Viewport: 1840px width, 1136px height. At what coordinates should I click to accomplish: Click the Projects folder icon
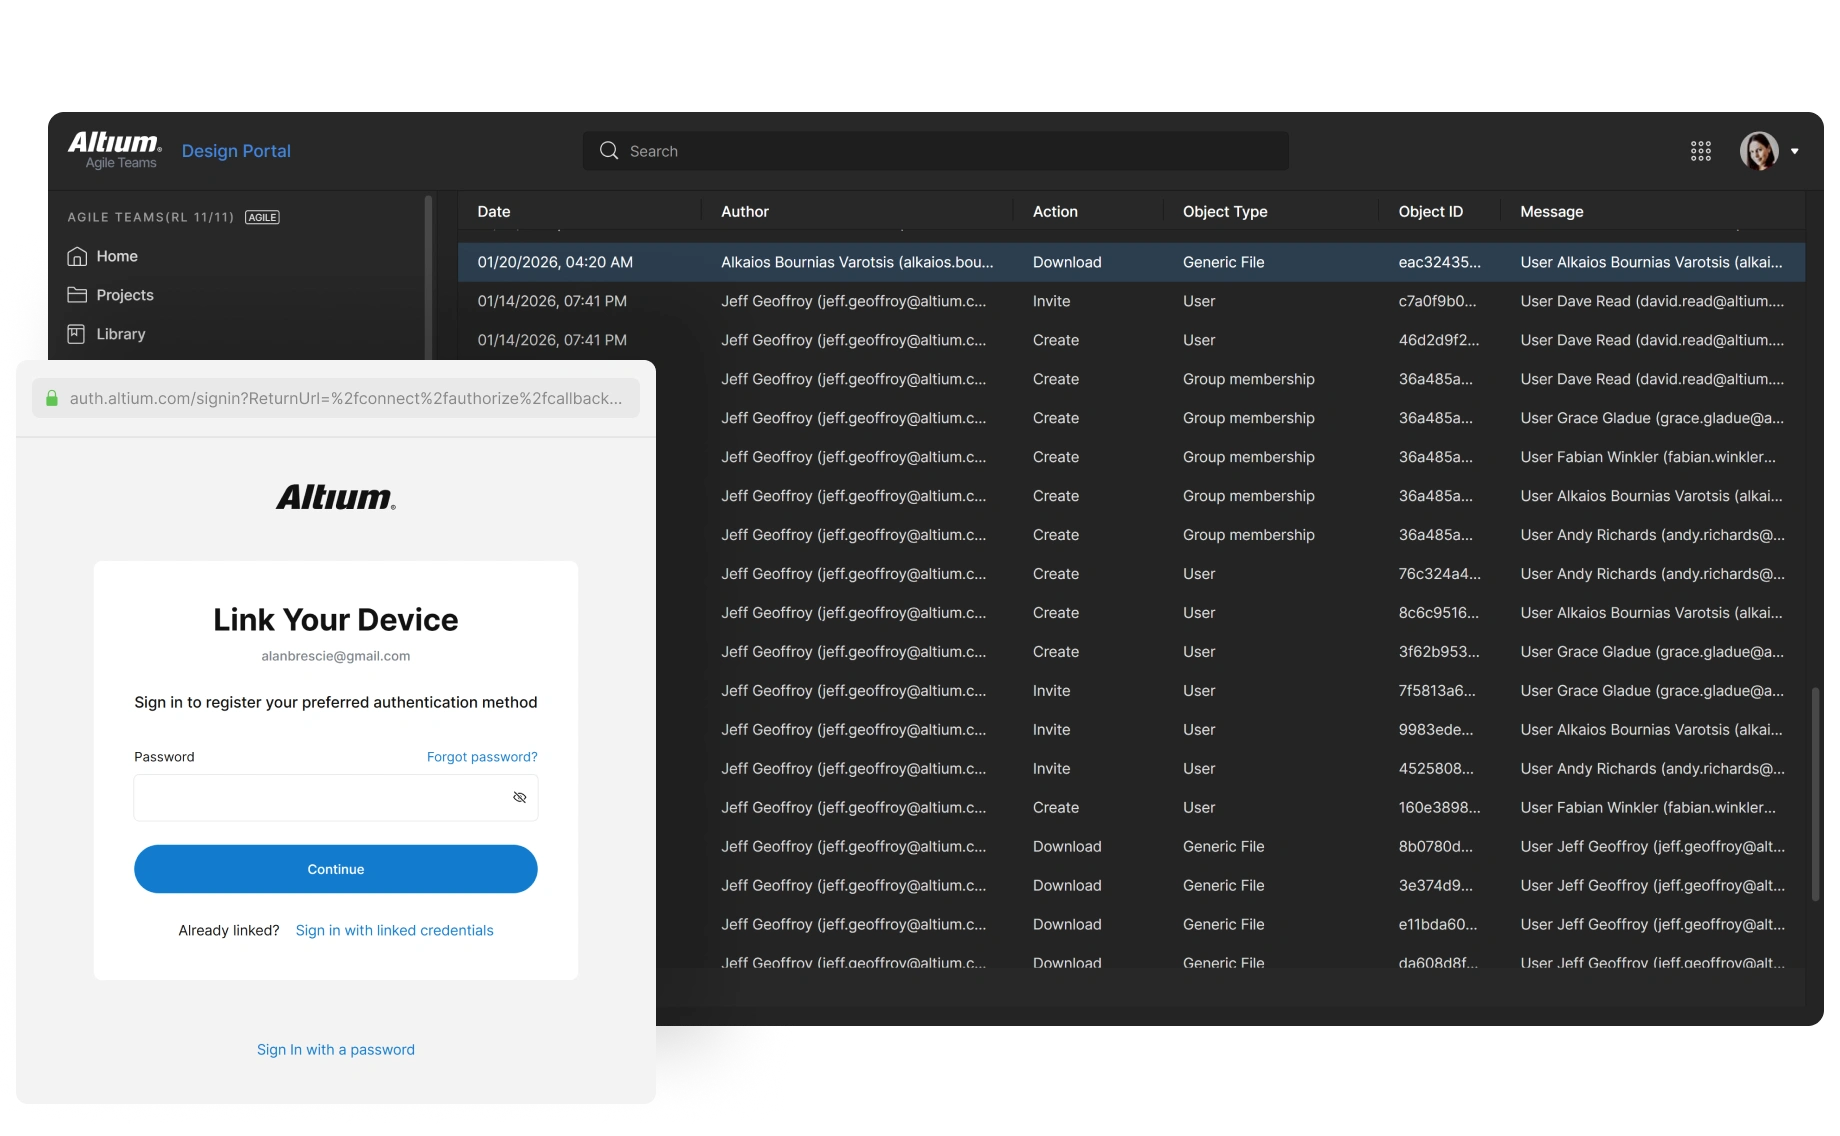click(77, 295)
